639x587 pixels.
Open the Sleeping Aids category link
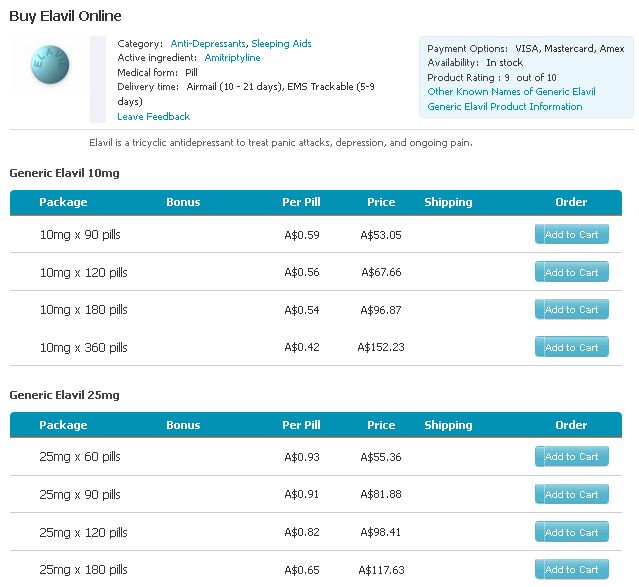[x=281, y=44]
